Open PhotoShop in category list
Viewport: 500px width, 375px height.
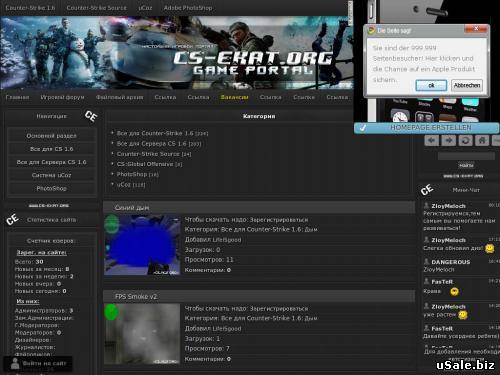(x=132, y=174)
